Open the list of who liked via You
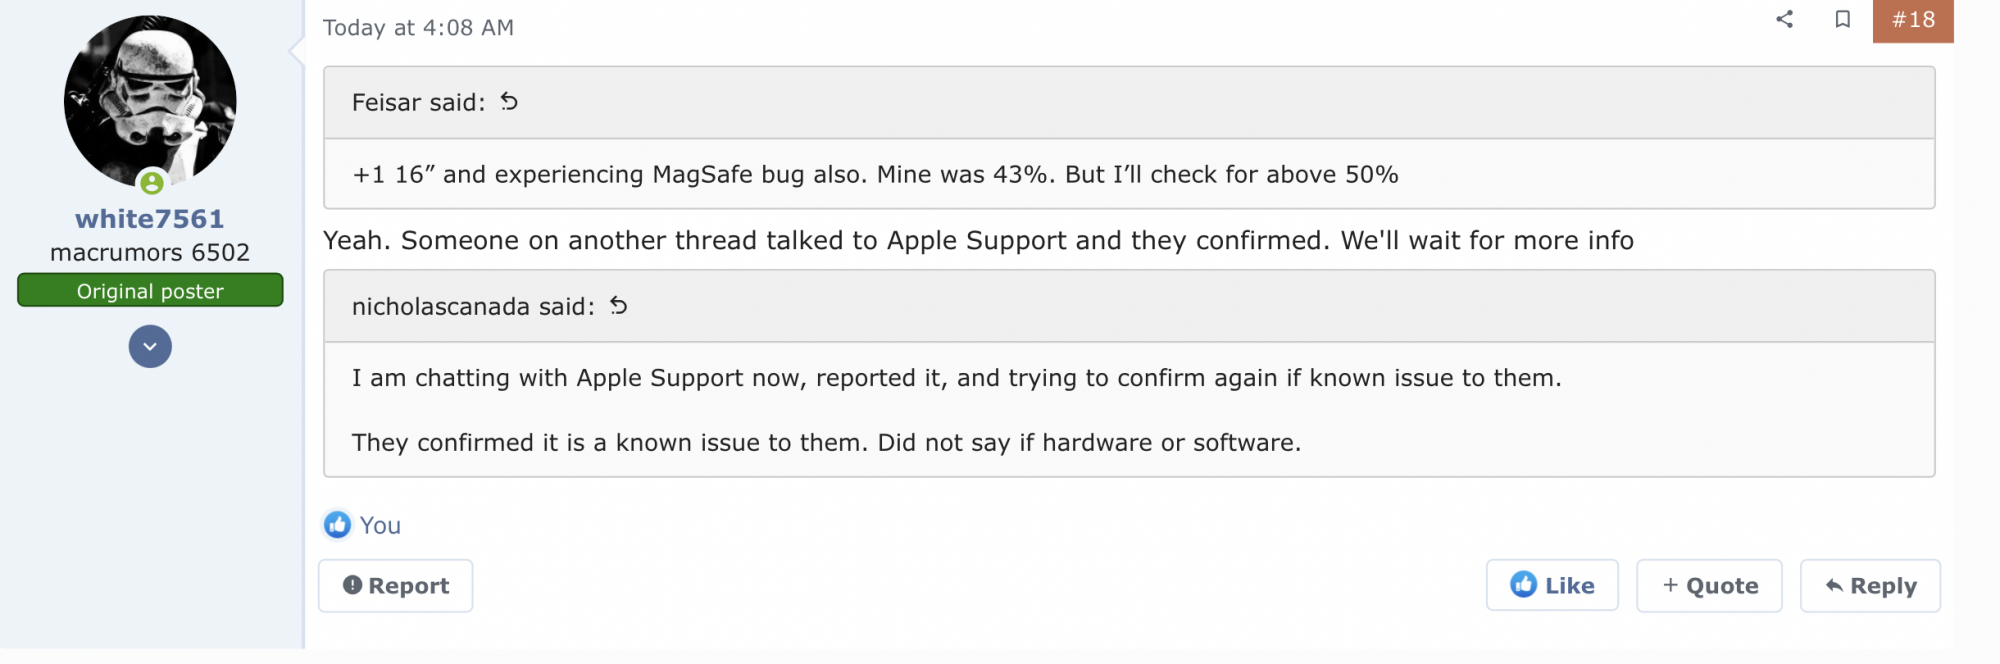The image size is (2000, 664). click(380, 525)
